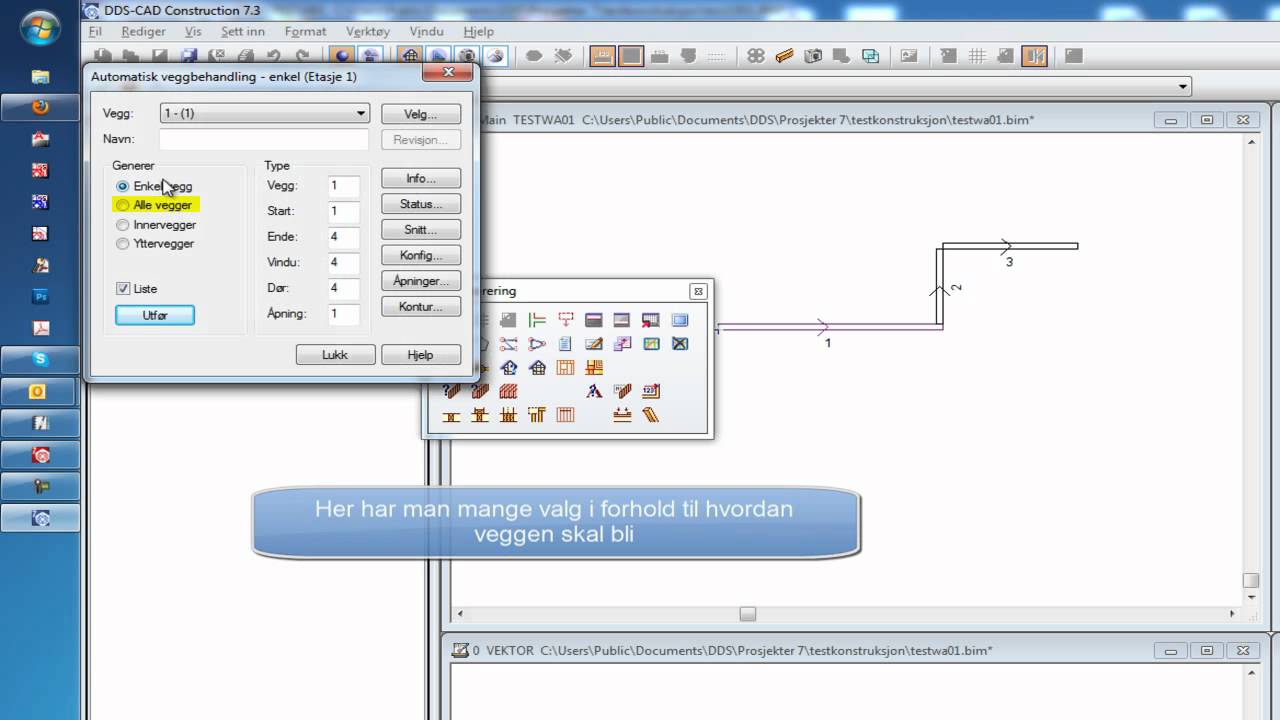Click the undo arrow in main toolbar
The height and width of the screenshot is (720, 1280).
point(273,56)
